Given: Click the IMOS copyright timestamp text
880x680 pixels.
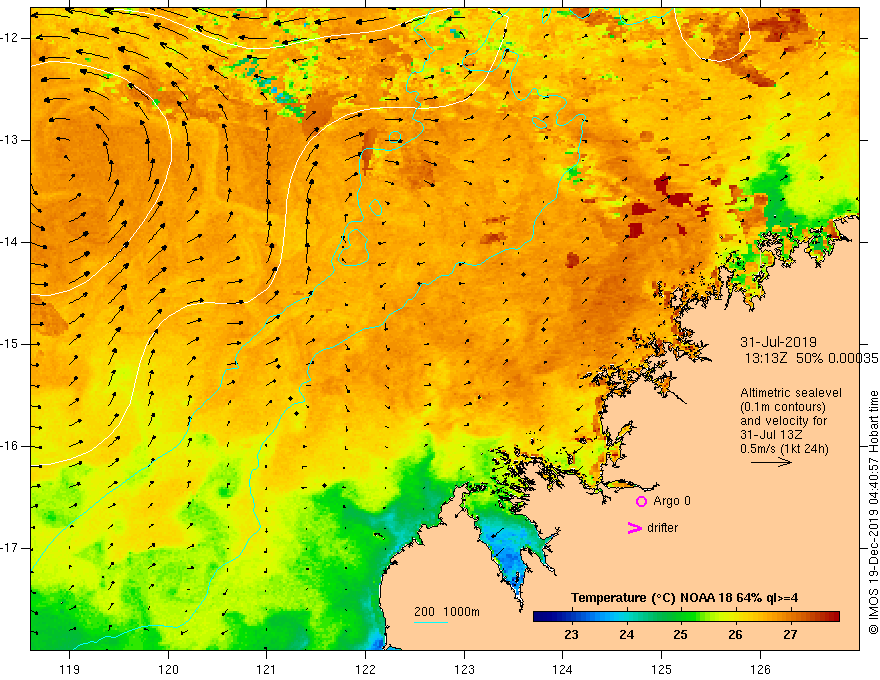Looking at the screenshot, I should click(873, 513).
